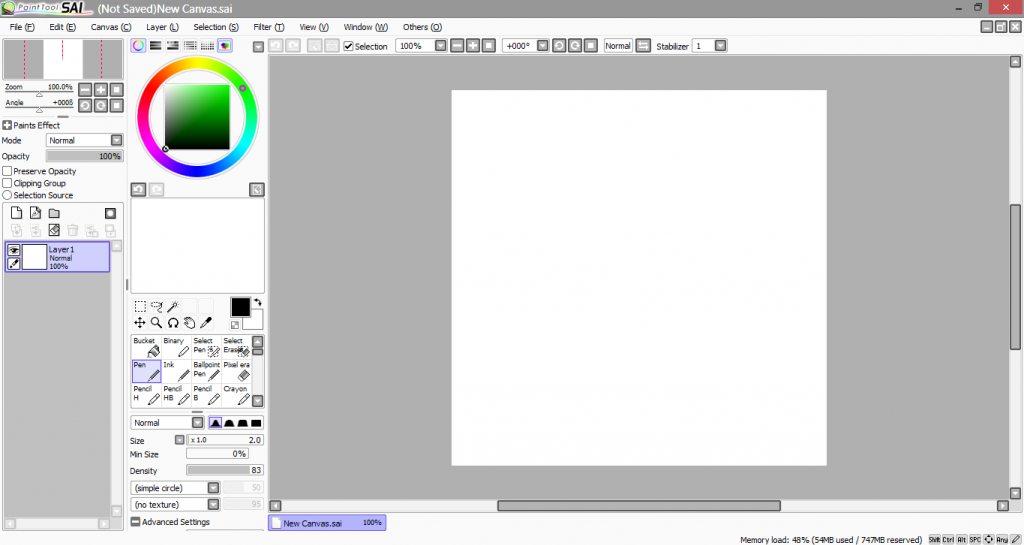
Task: Pick the Eyedropper tool
Action: pos(206,323)
